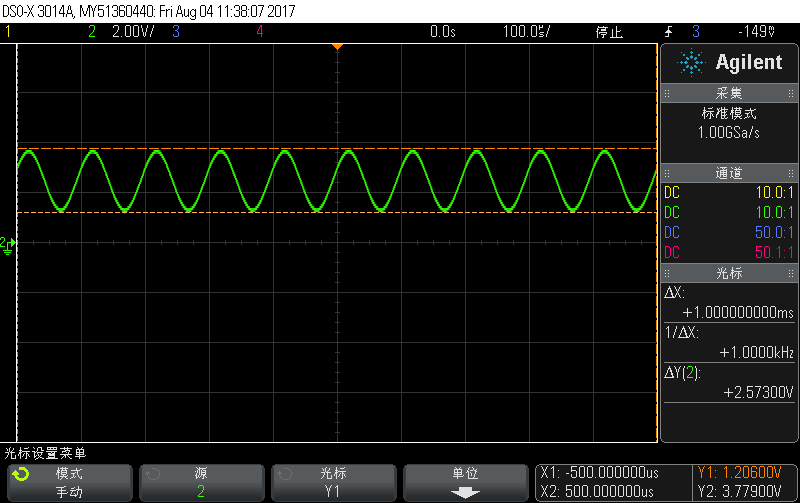Click the 模式 手动 cursor mode softkey
800x503 pixels.
69,483
